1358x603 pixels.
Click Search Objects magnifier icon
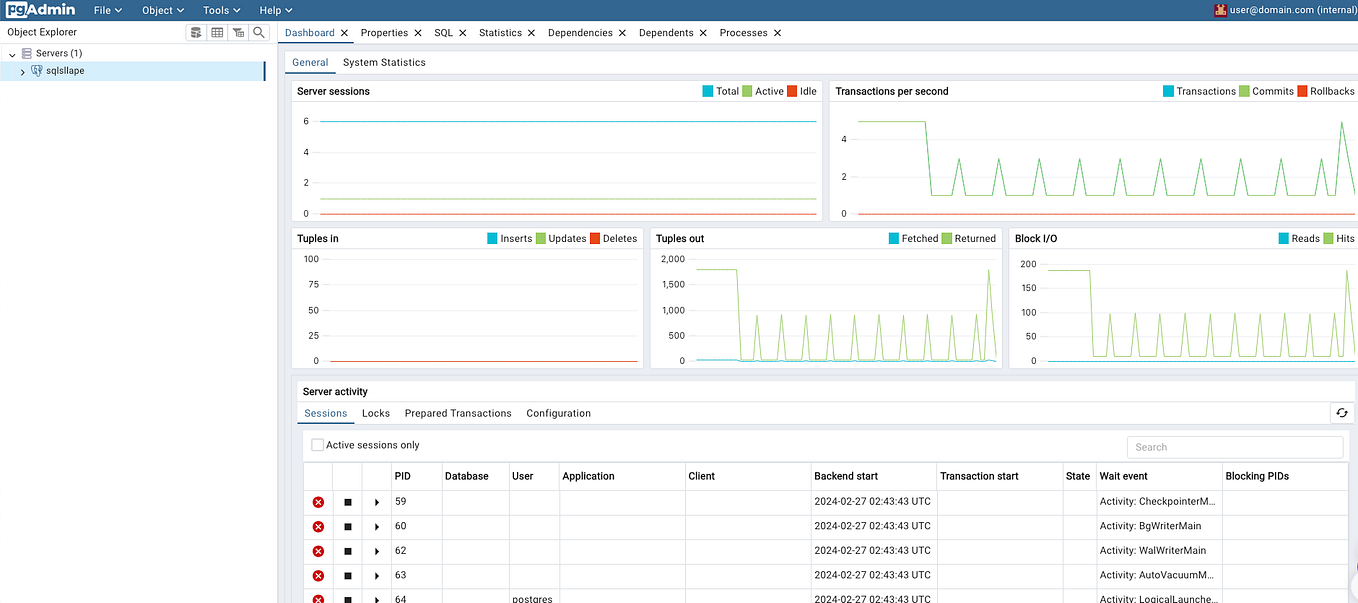259,32
